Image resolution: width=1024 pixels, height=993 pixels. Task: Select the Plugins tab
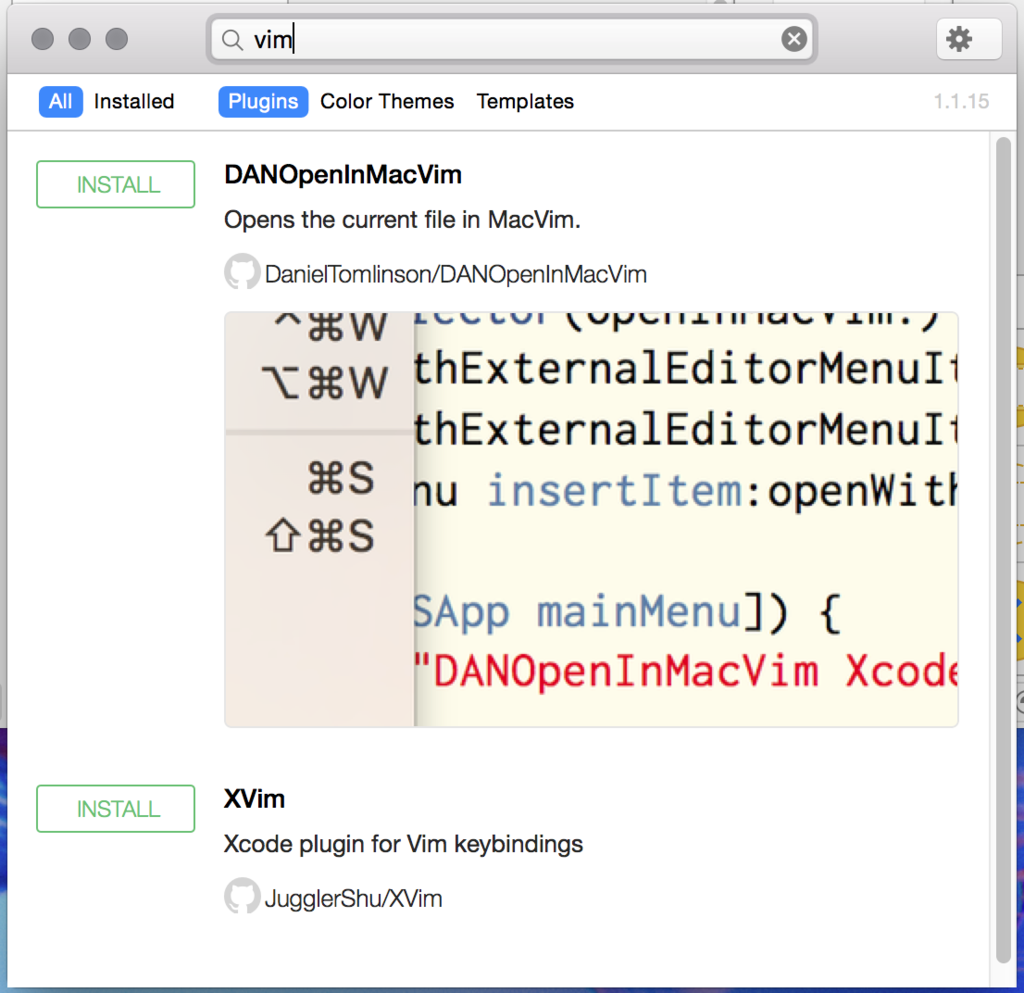(263, 102)
